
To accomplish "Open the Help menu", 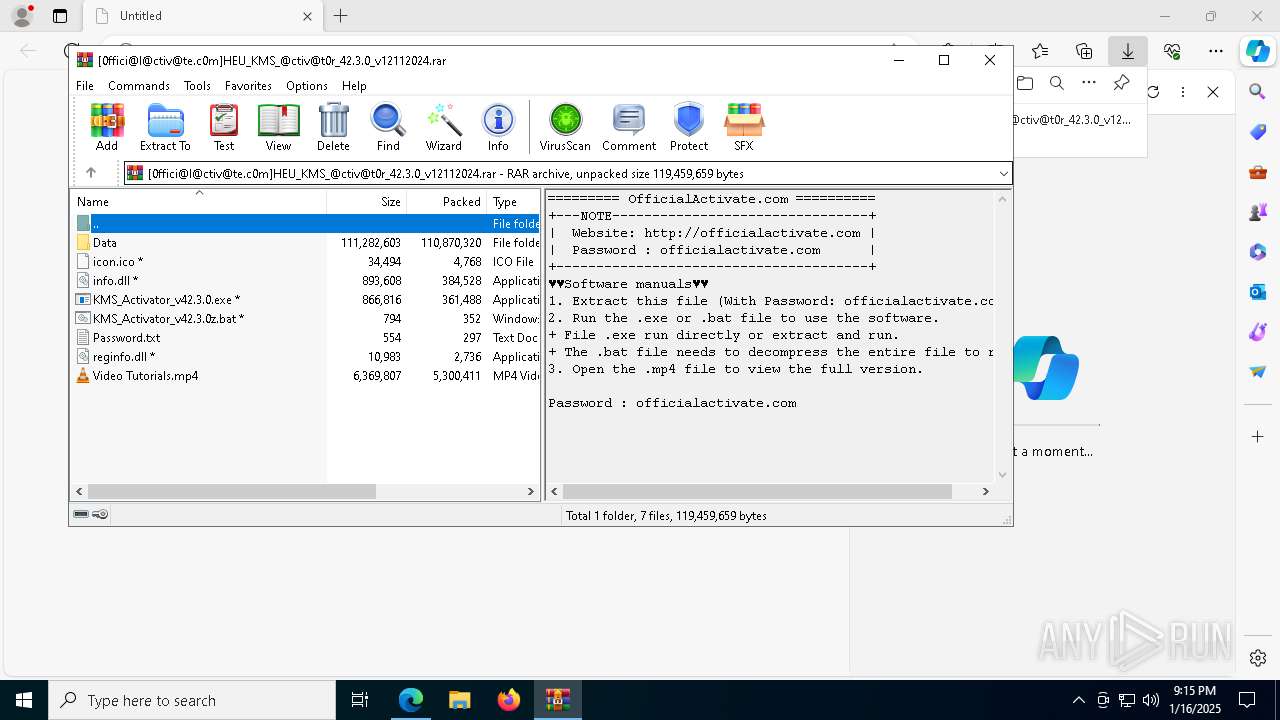I will [354, 86].
